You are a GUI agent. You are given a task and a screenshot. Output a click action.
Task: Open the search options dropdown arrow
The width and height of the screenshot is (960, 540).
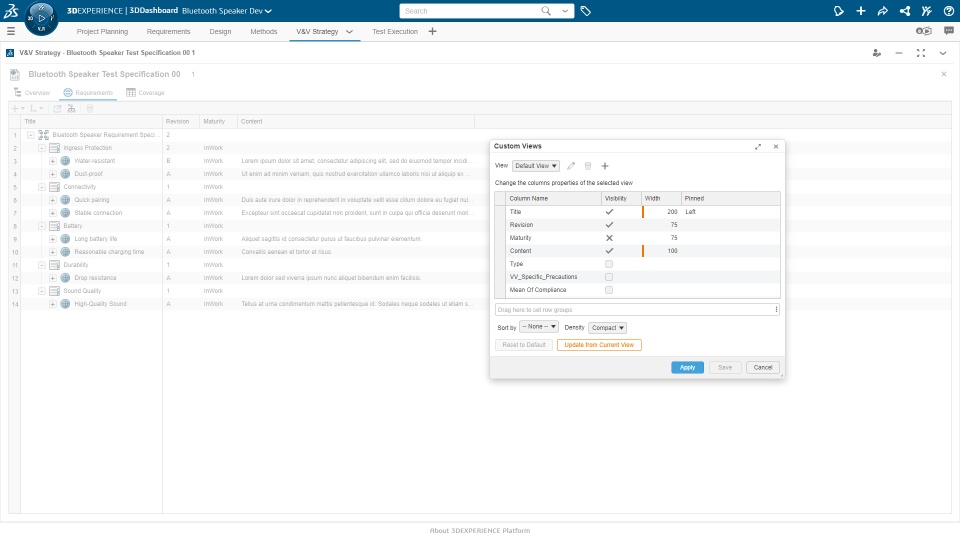coord(564,11)
